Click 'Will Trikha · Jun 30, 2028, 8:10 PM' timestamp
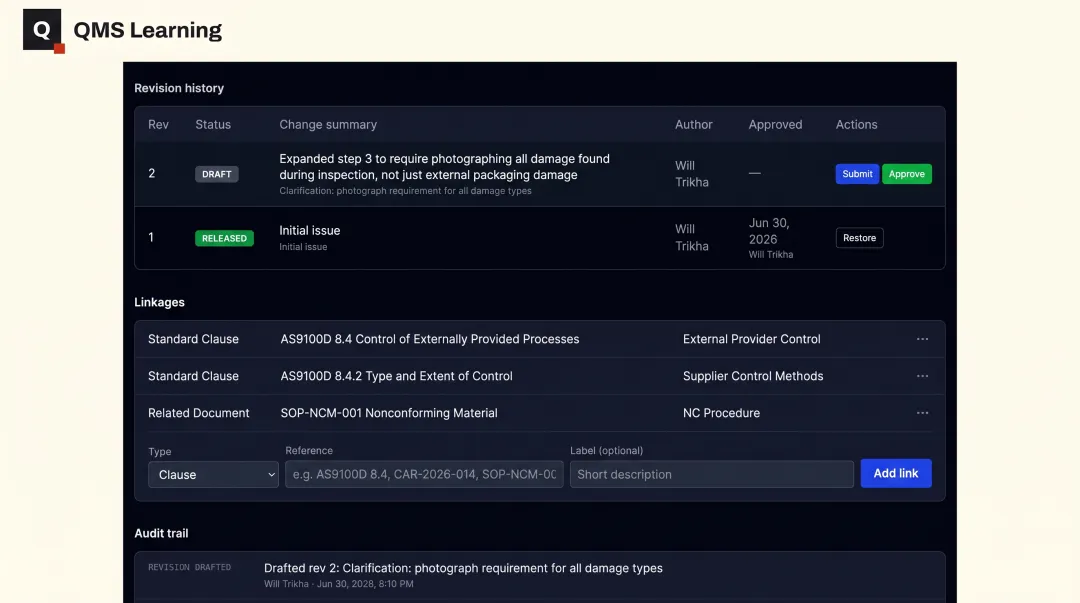 pos(338,584)
